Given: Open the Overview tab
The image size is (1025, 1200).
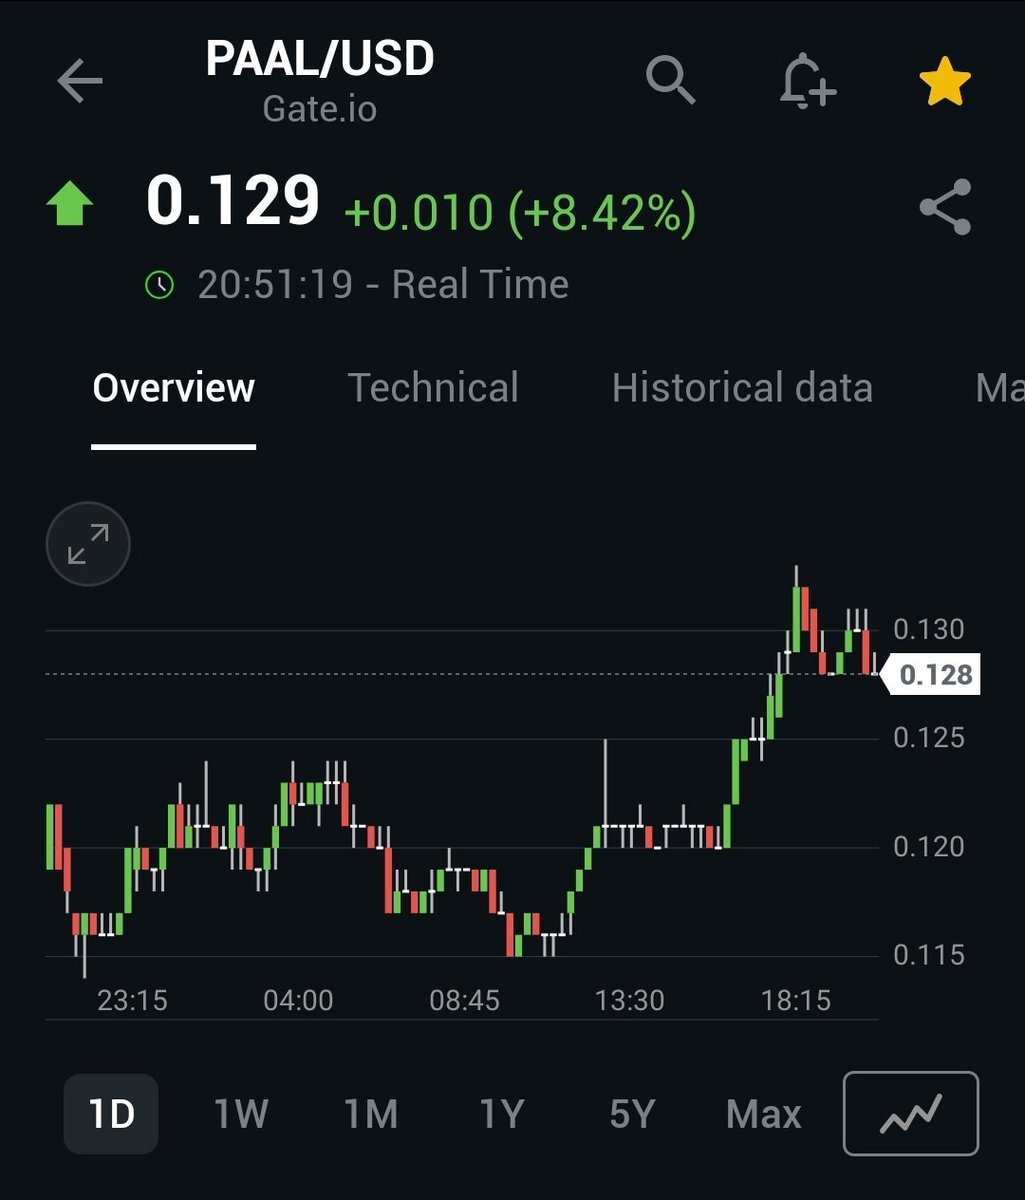Looking at the screenshot, I should coord(174,388).
